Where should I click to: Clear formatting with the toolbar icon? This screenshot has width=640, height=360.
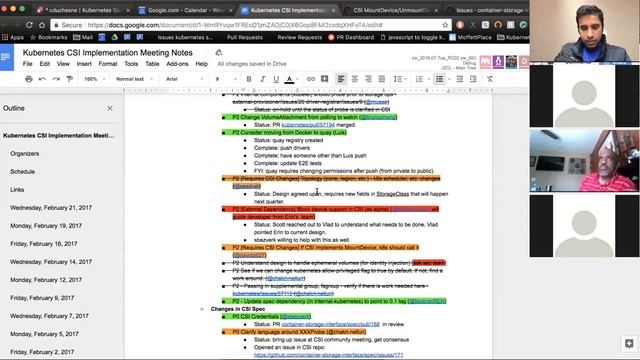(490, 79)
